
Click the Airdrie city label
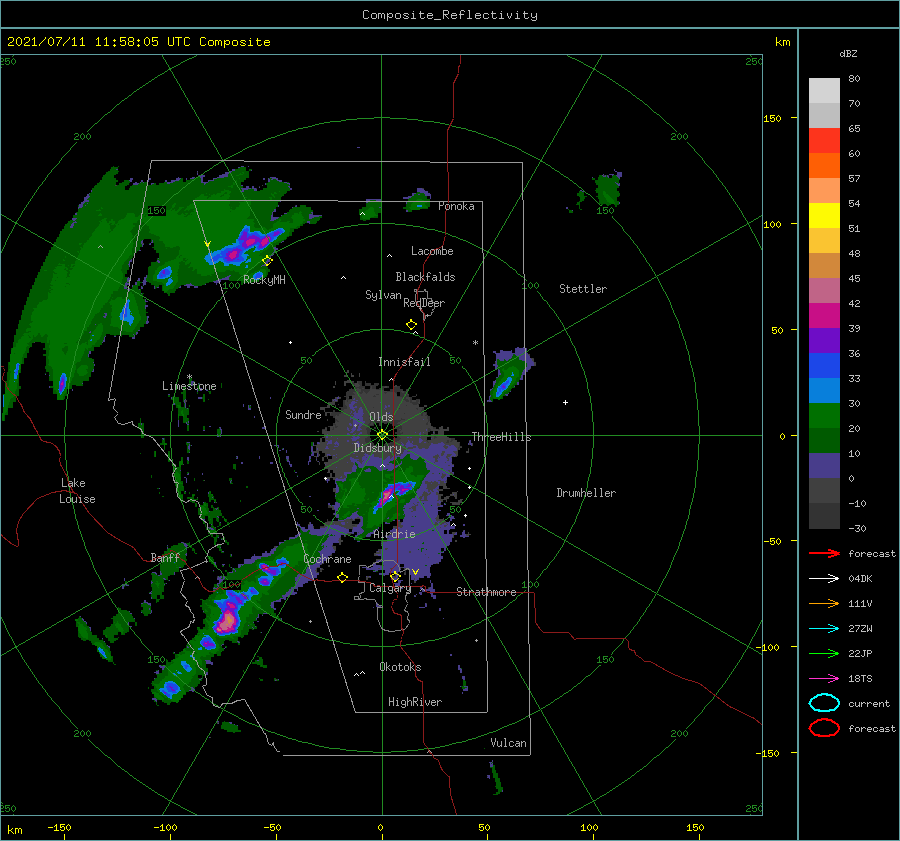tap(394, 534)
